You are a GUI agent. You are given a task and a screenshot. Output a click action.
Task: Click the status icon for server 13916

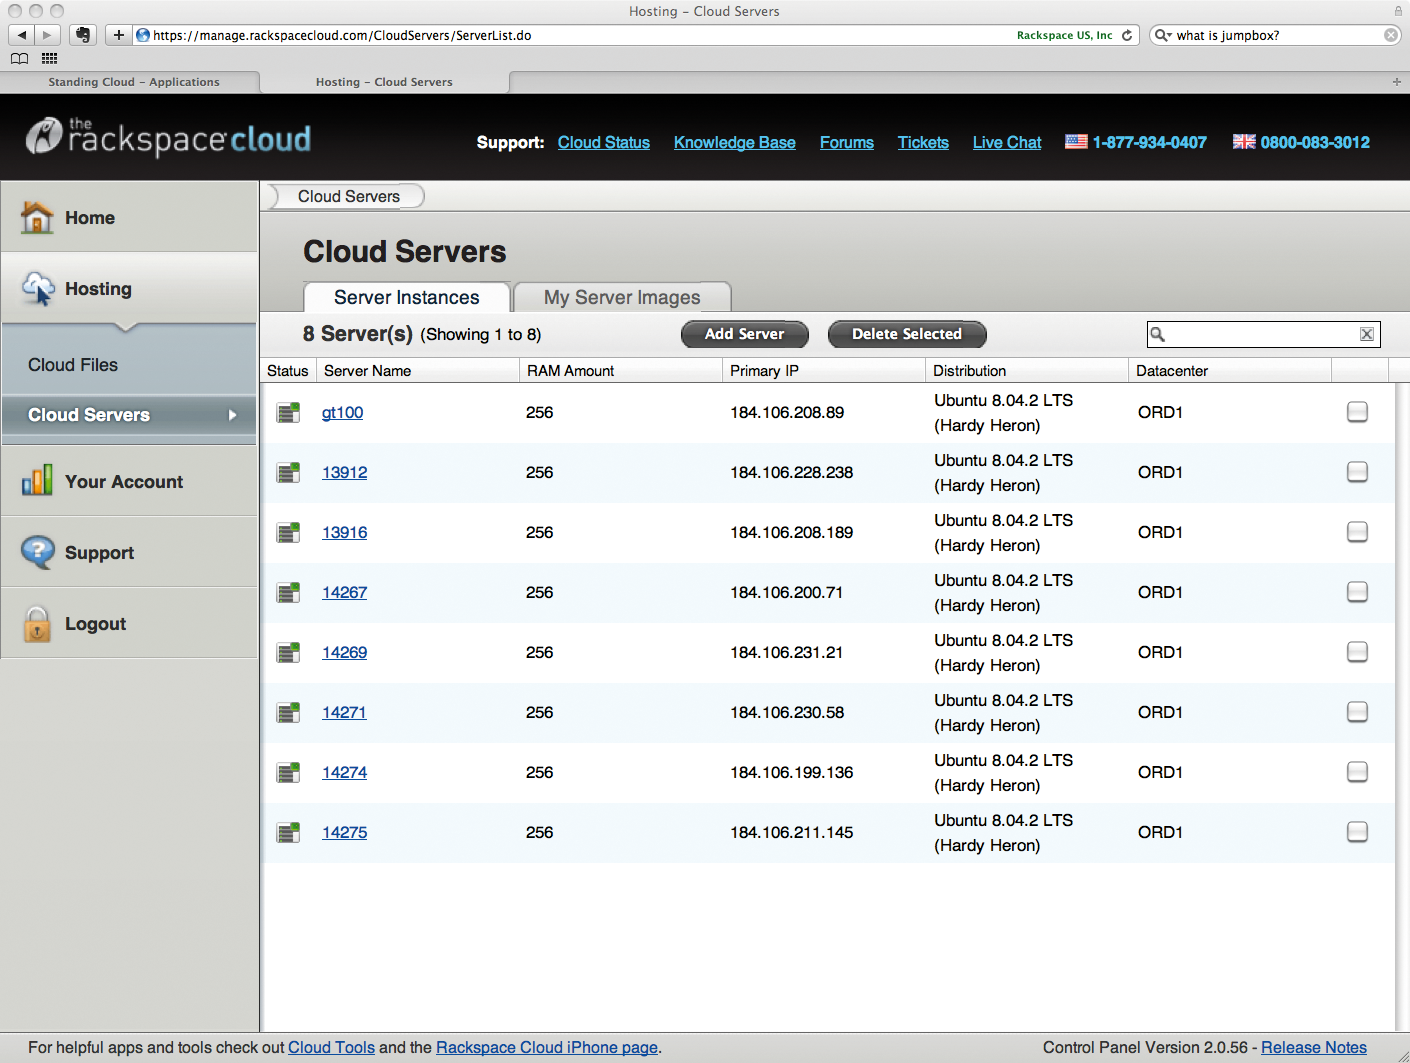(x=288, y=532)
